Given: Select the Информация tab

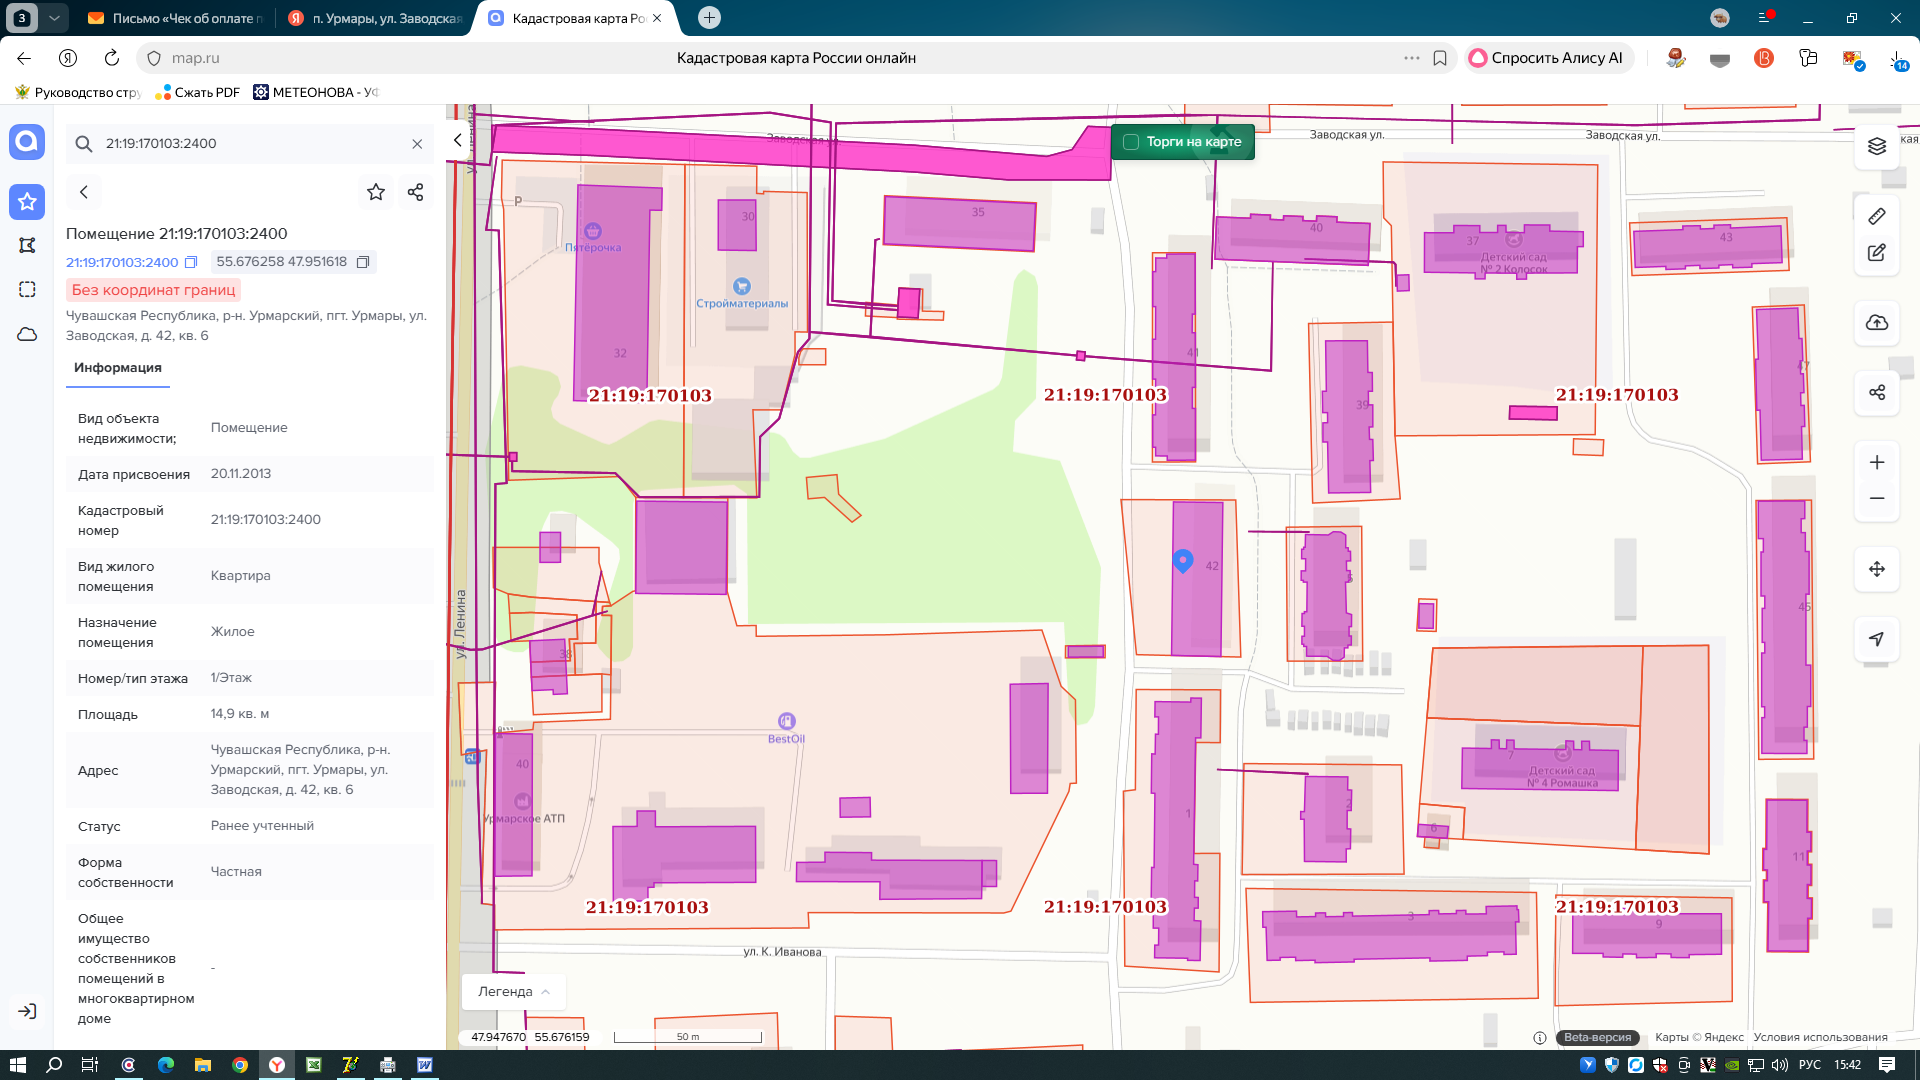Looking at the screenshot, I should (x=118, y=368).
